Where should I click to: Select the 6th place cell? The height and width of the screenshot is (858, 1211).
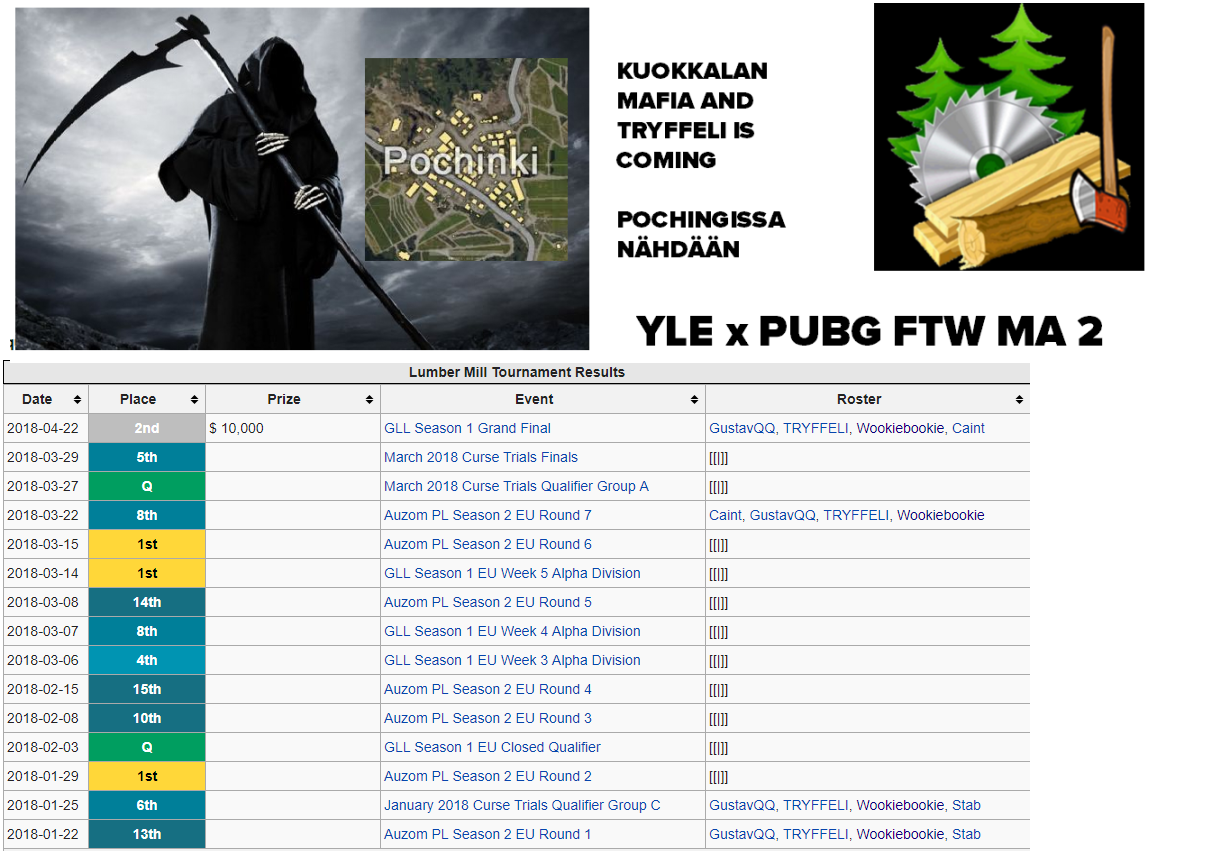point(147,805)
